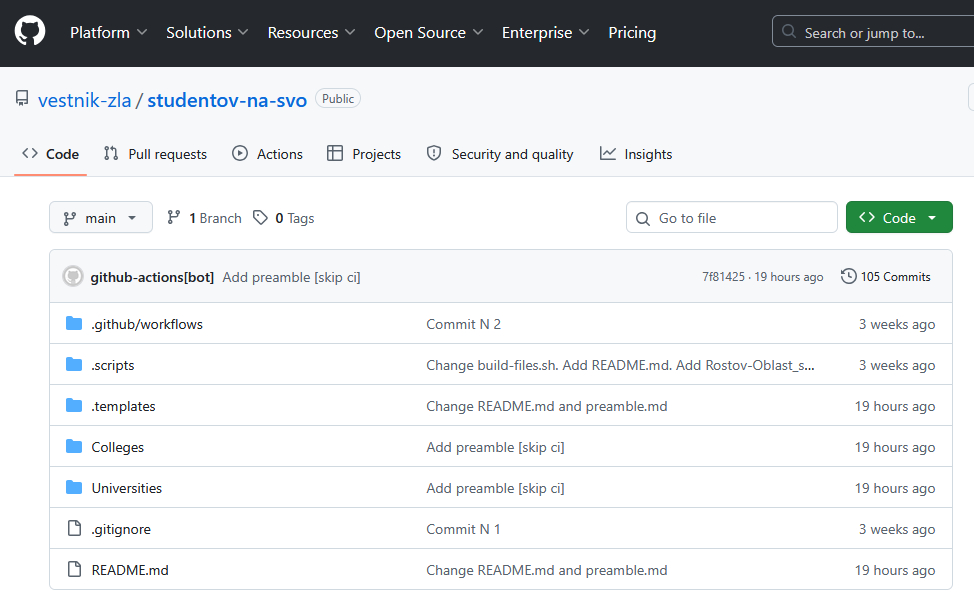Screen dimensions: 974x594
Task: Click the GitHub Octocat logo
Action: [x=30, y=31]
